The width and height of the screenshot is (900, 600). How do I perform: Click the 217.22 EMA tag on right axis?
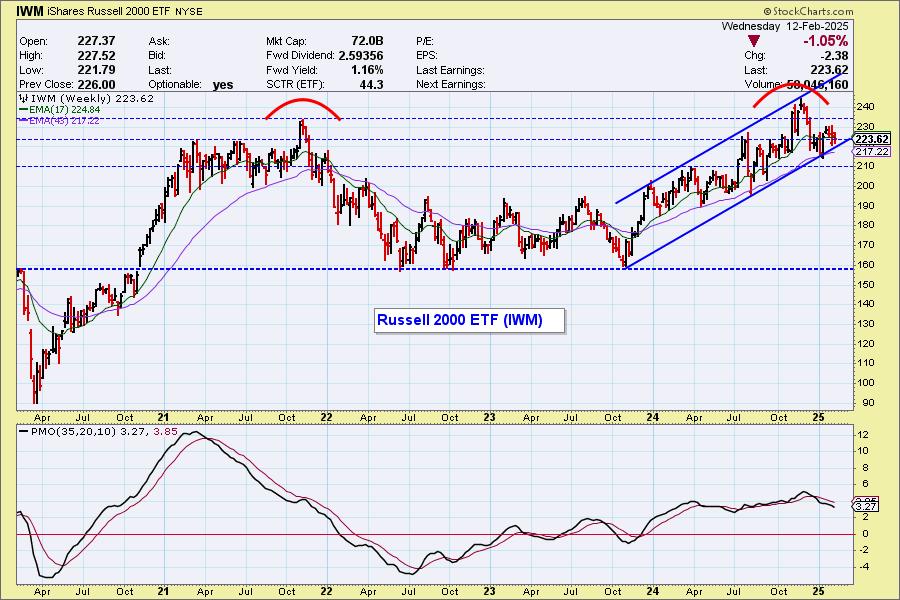[872, 152]
